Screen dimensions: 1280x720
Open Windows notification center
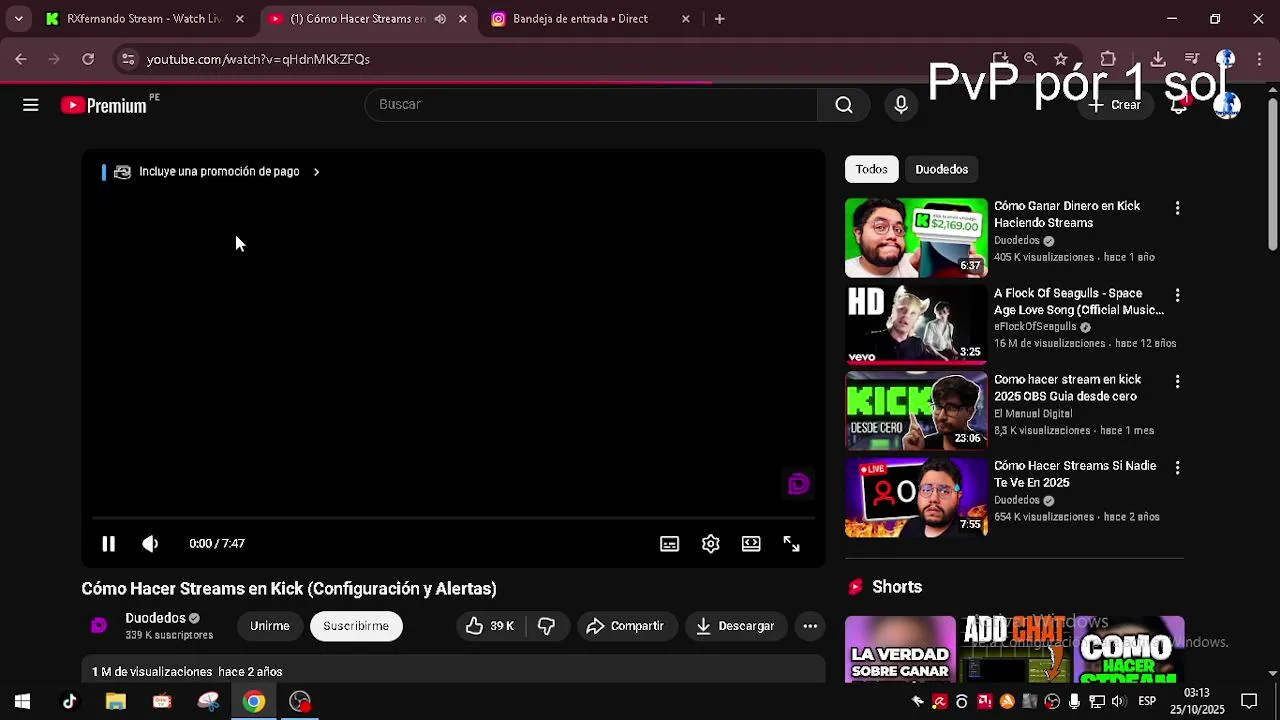[1249, 702]
